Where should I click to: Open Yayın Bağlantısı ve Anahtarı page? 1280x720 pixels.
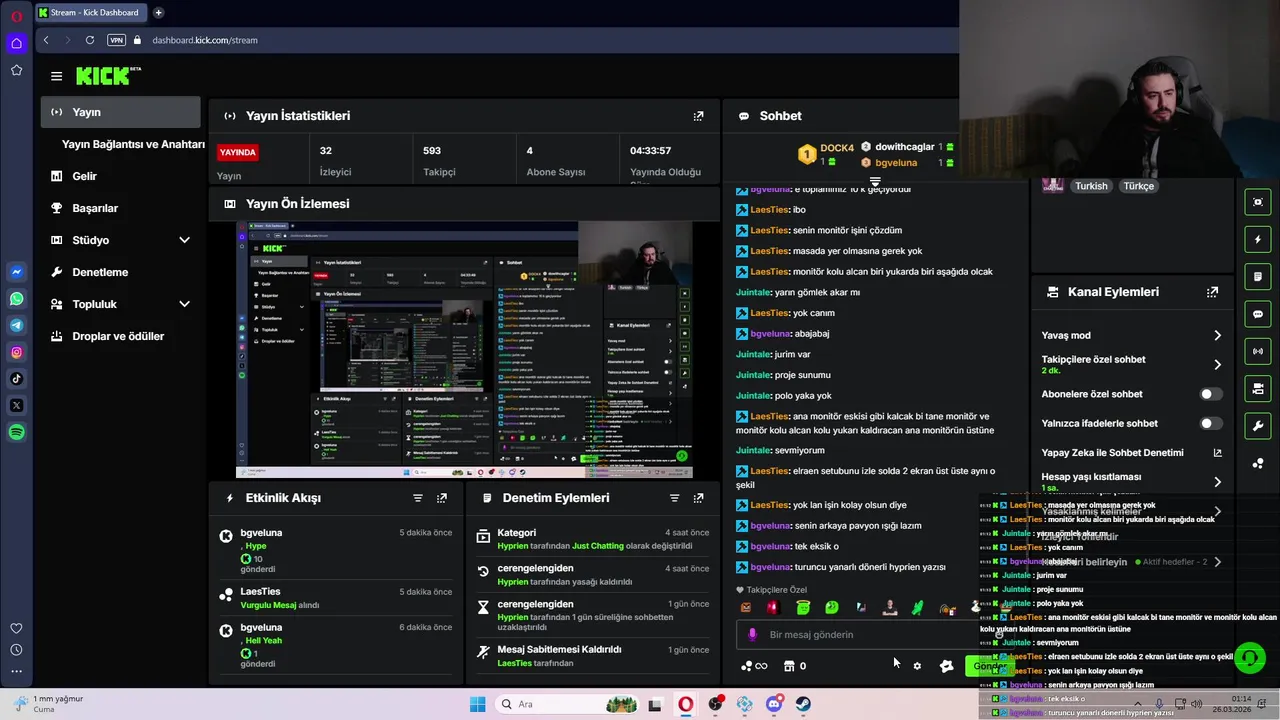133,144
